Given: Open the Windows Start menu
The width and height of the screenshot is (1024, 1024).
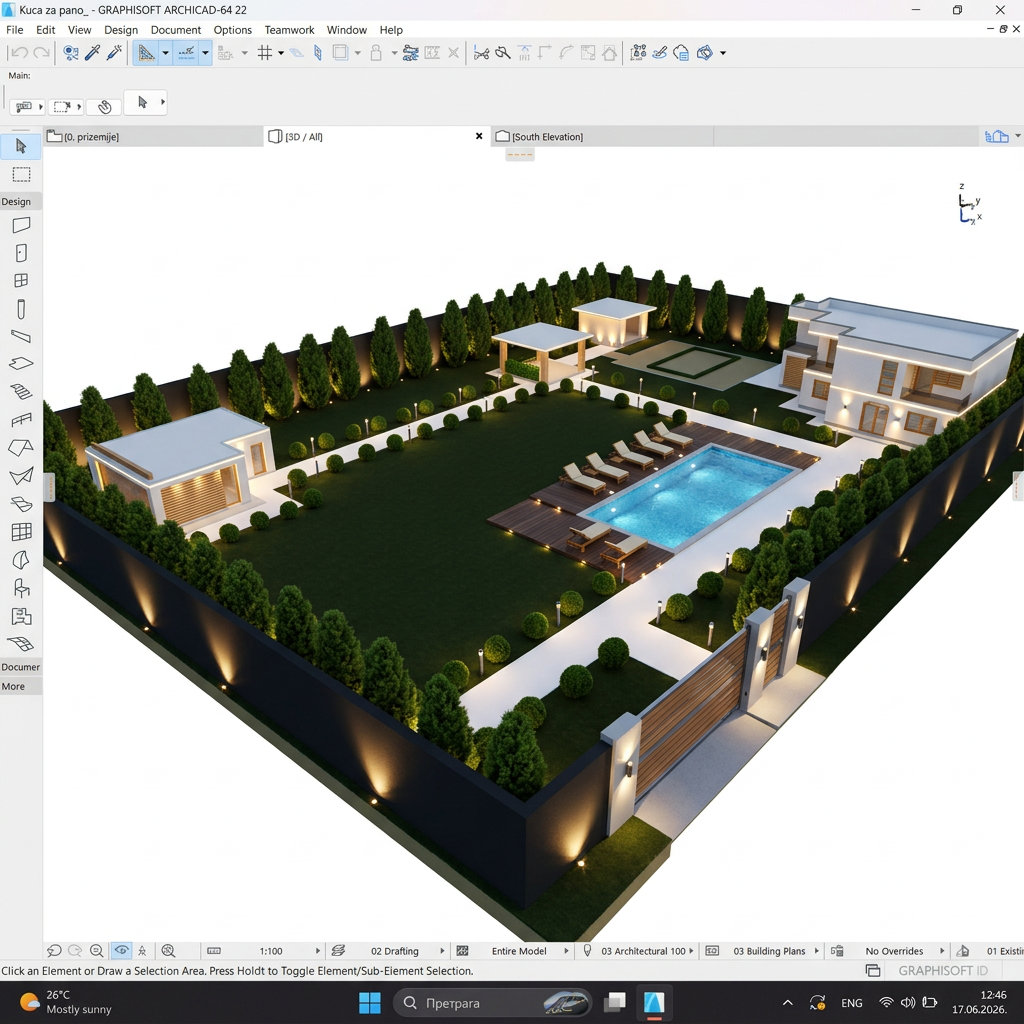Looking at the screenshot, I should pos(370,1002).
